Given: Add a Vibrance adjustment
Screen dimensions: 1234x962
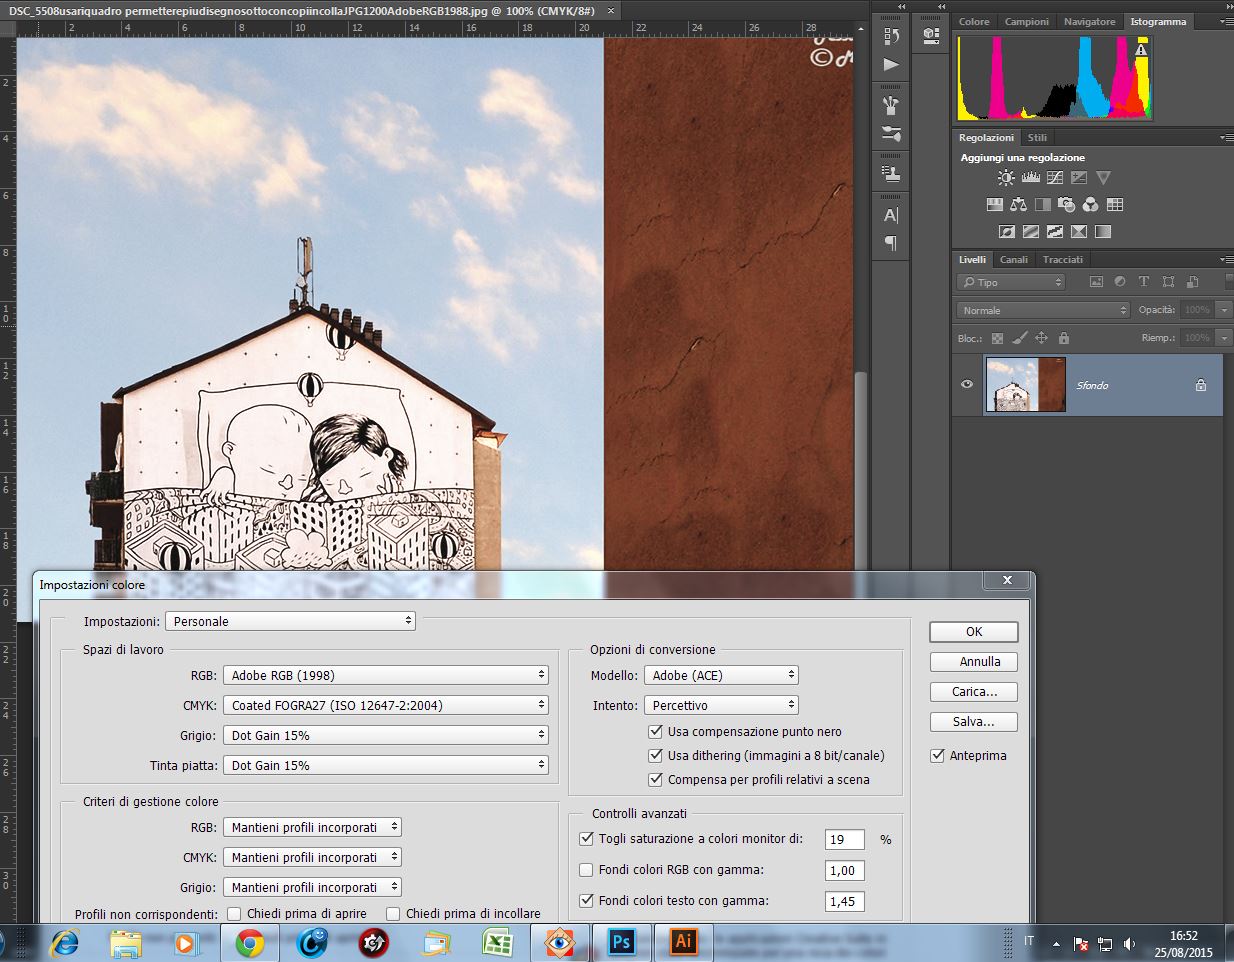Looking at the screenshot, I should pyautogui.click(x=1103, y=178).
